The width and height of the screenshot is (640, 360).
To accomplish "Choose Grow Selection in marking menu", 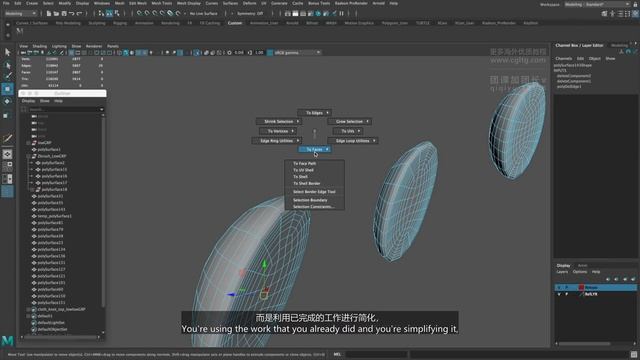I will click(349, 122).
